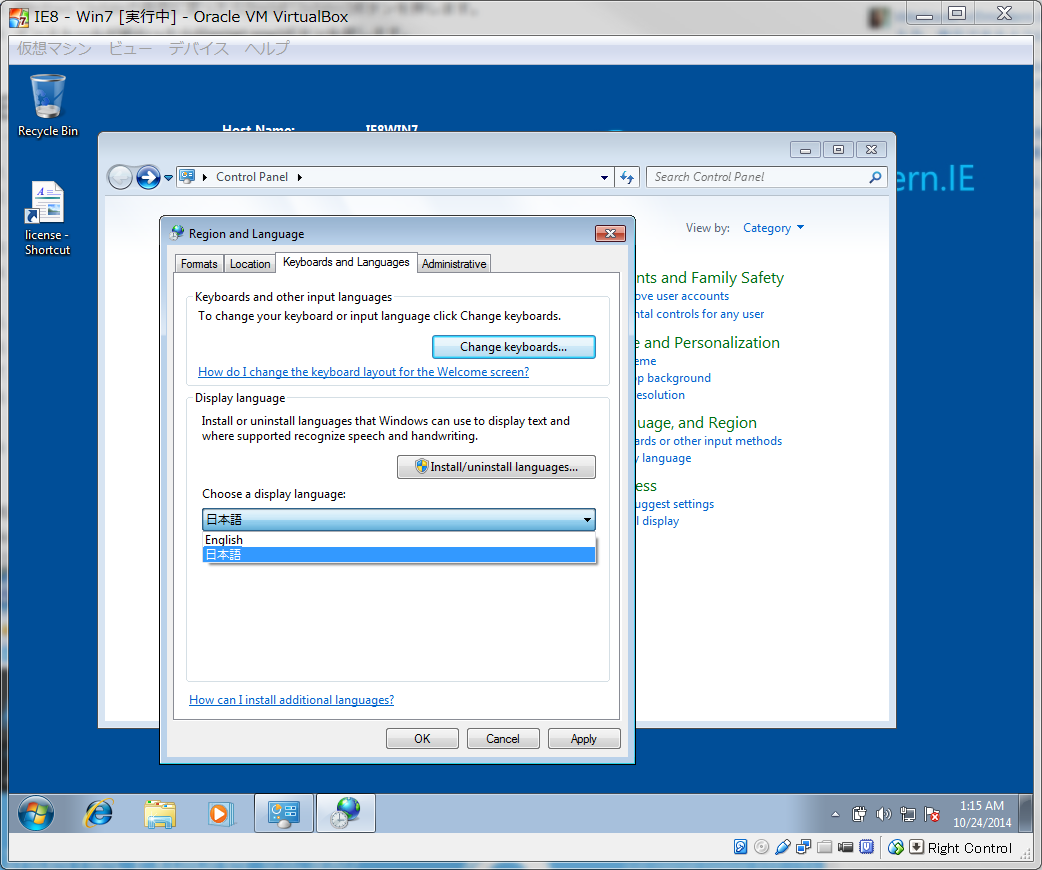The width and height of the screenshot is (1042, 870).
Task: Open the 仮想マシン menu
Action: (54, 49)
